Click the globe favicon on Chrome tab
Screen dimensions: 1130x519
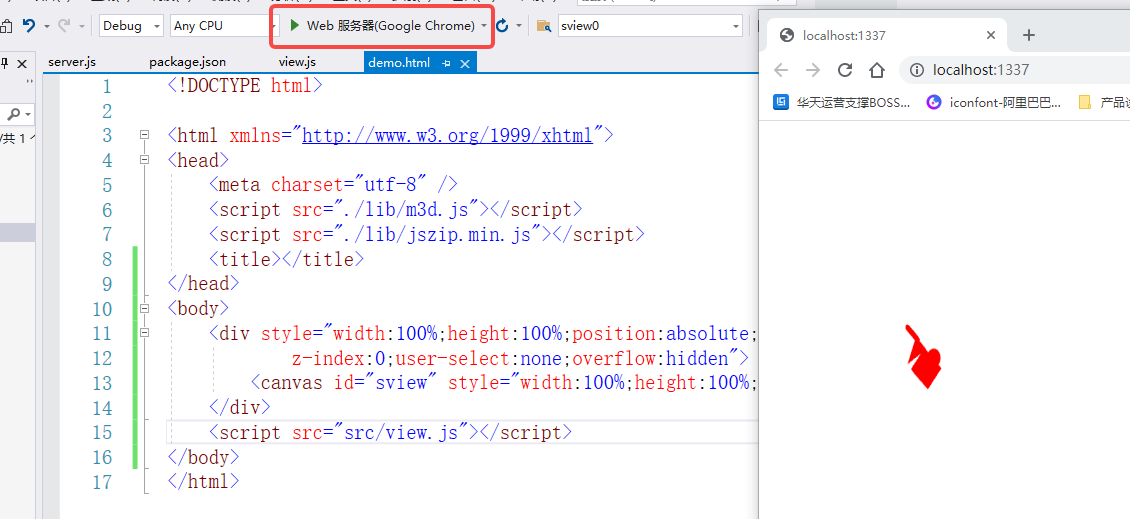788,35
